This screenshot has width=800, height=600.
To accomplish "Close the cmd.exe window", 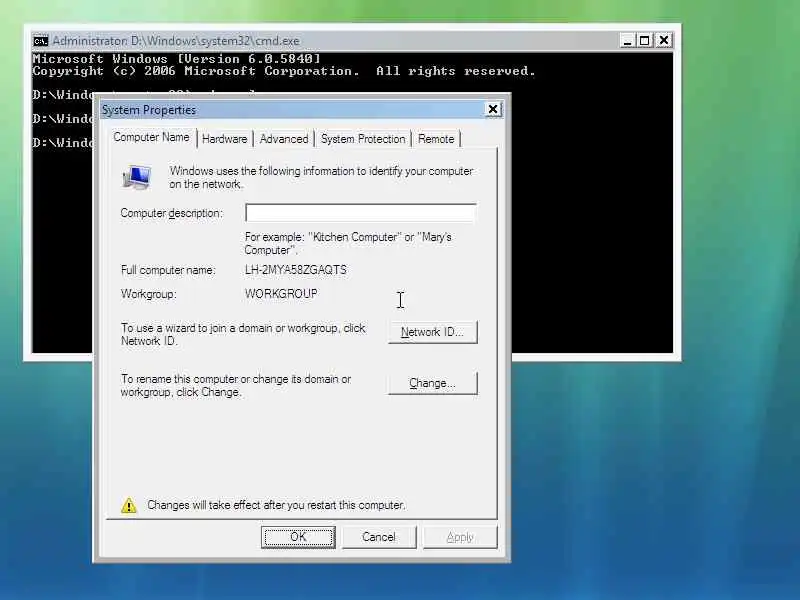I will coord(664,40).
